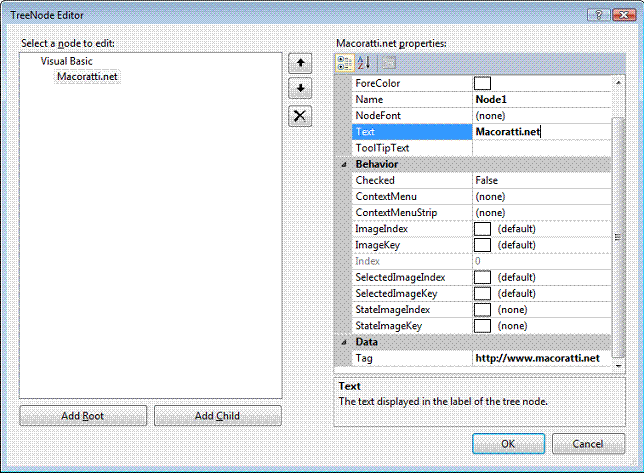This screenshot has width=644, height=473.
Task: Select the Macoratti.net child node
Action: point(87,76)
